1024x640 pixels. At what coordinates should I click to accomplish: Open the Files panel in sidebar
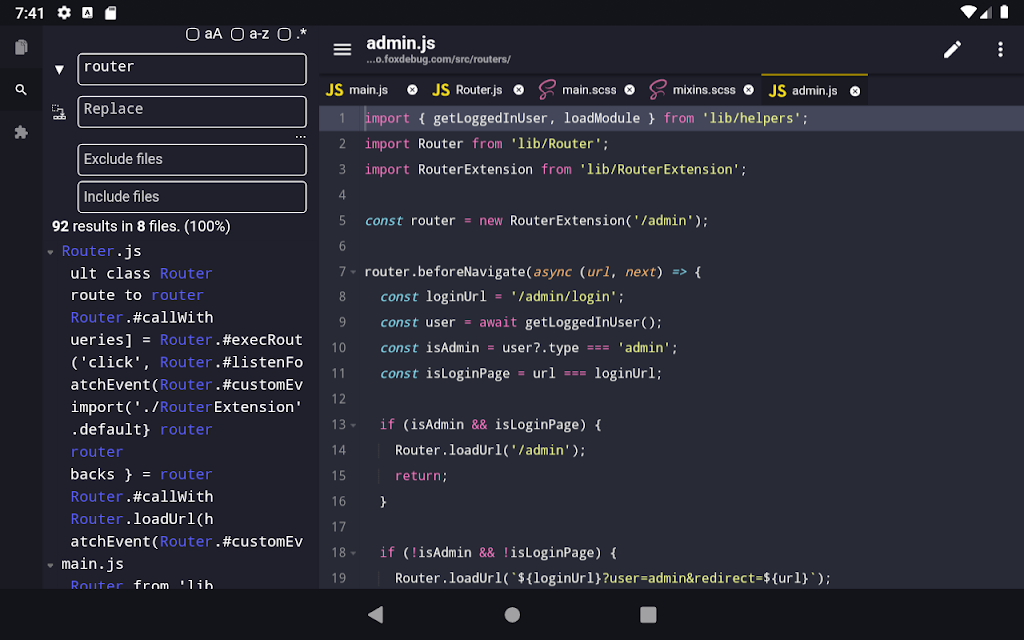(x=20, y=45)
